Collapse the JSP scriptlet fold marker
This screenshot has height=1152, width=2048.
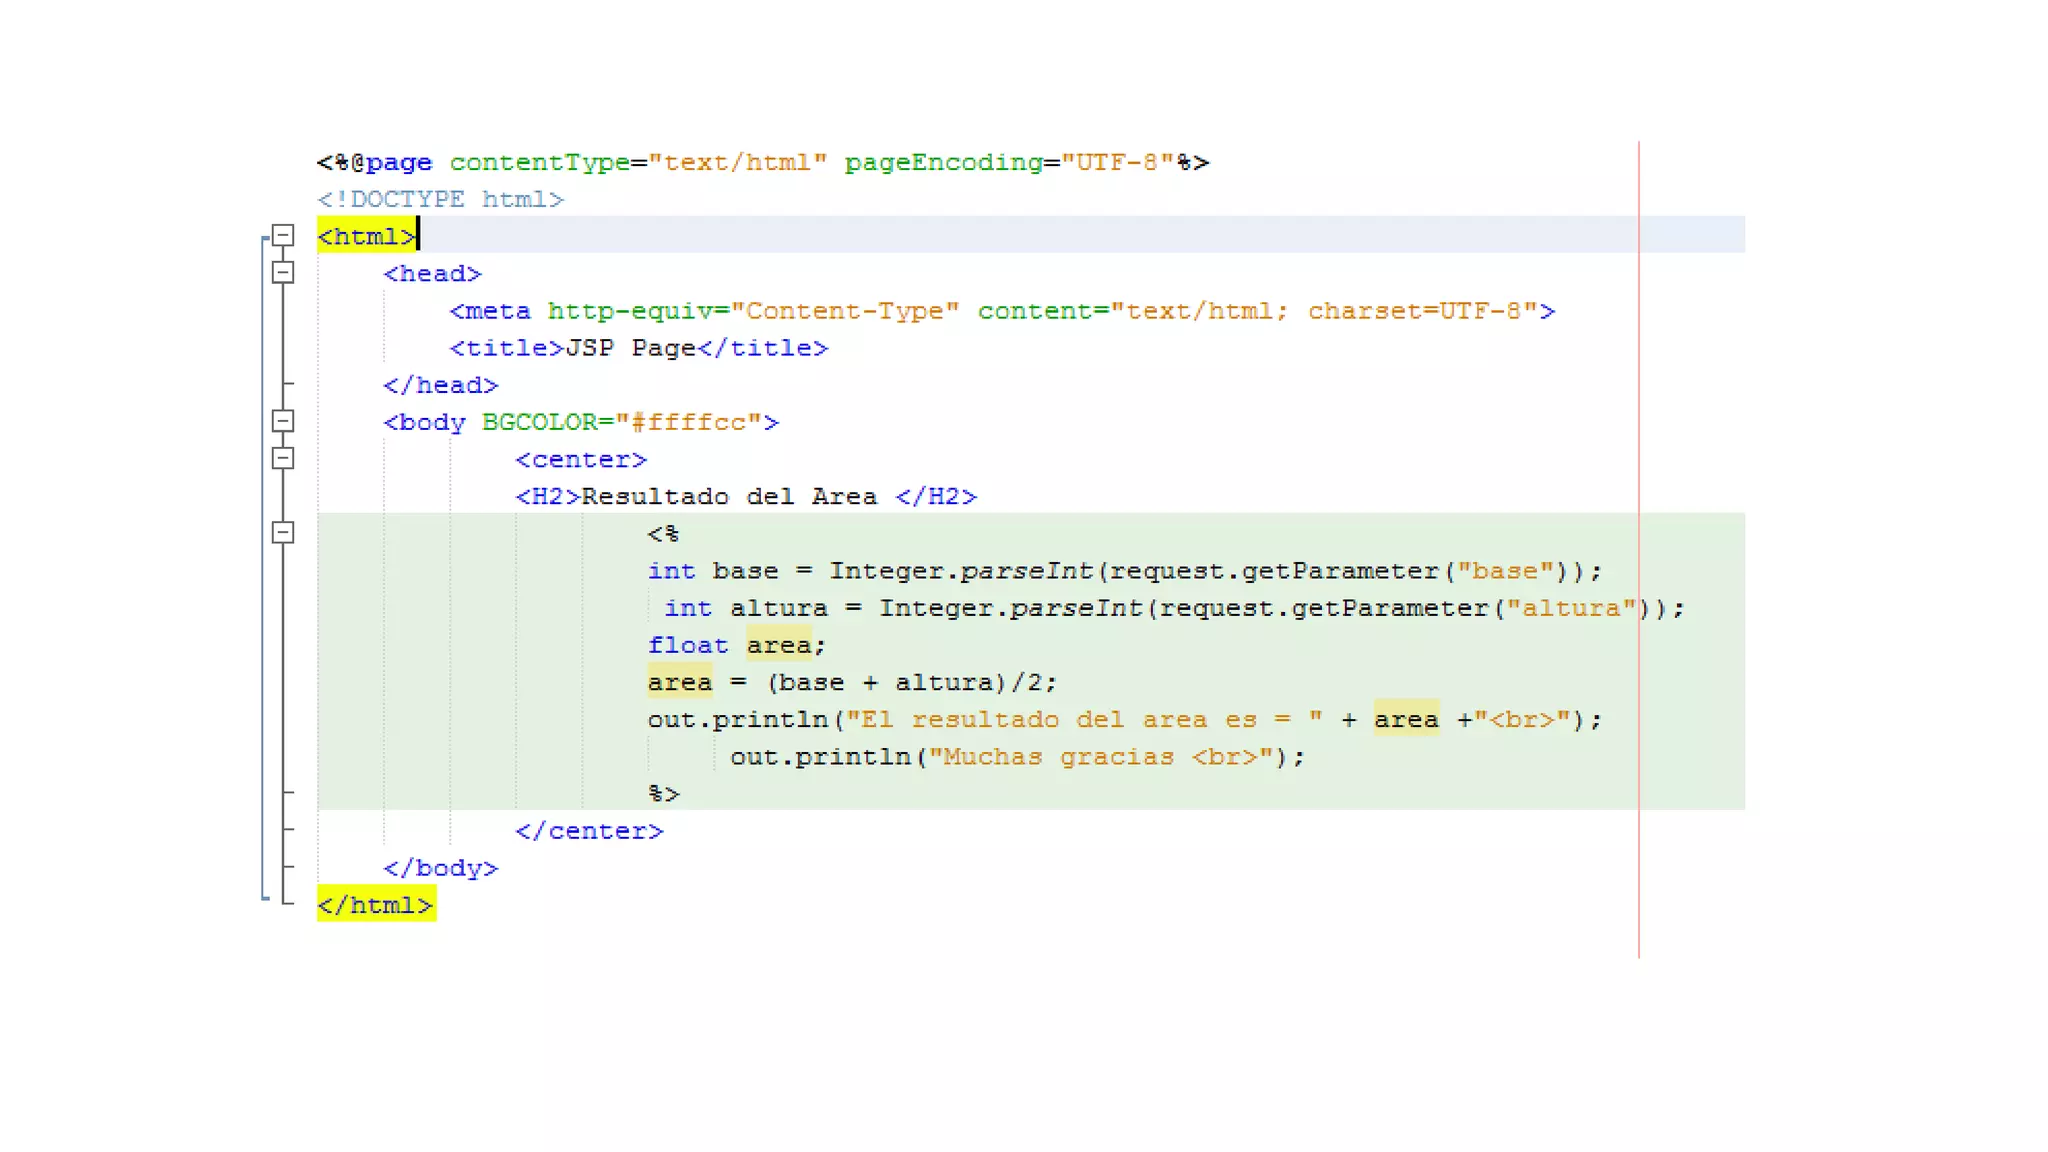[283, 533]
